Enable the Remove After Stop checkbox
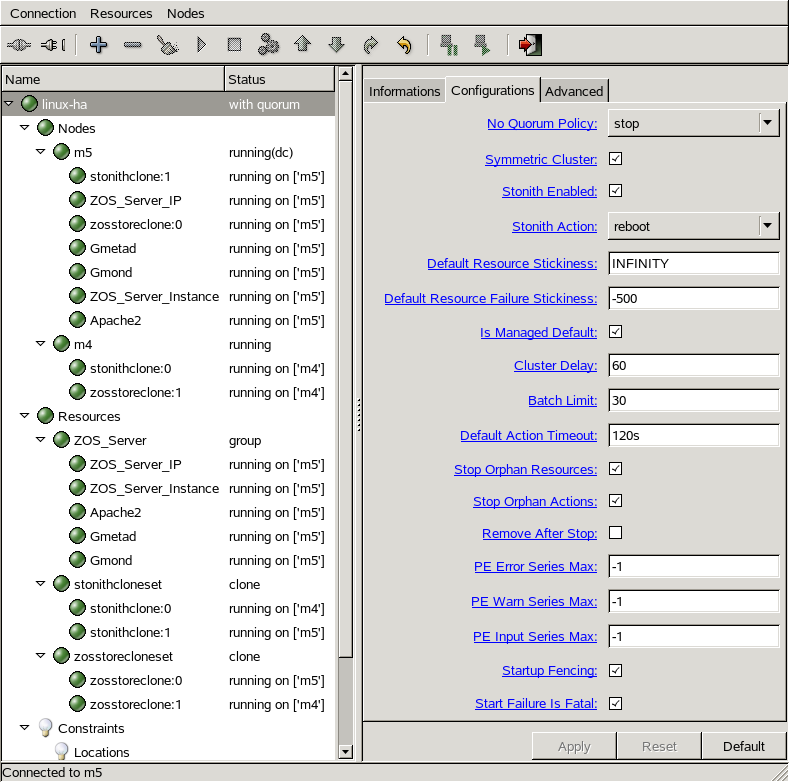The width and height of the screenshot is (789, 782). point(616,533)
